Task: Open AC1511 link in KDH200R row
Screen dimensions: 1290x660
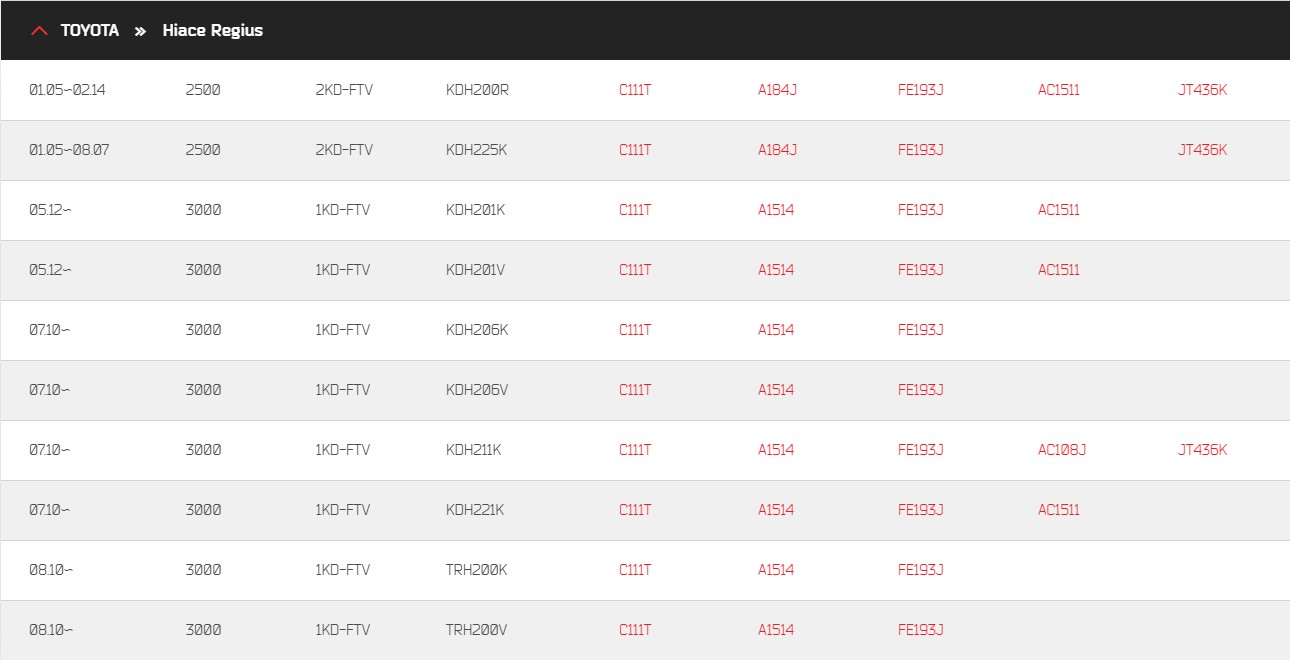Action: [x=1059, y=90]
